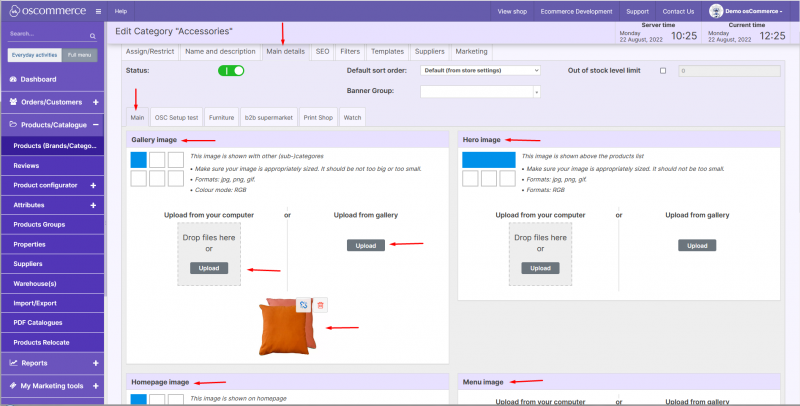This screenshot has height=406, width=800.
Task: Open Dashboard from the sidebar
Action: click(x=38, y=78)
